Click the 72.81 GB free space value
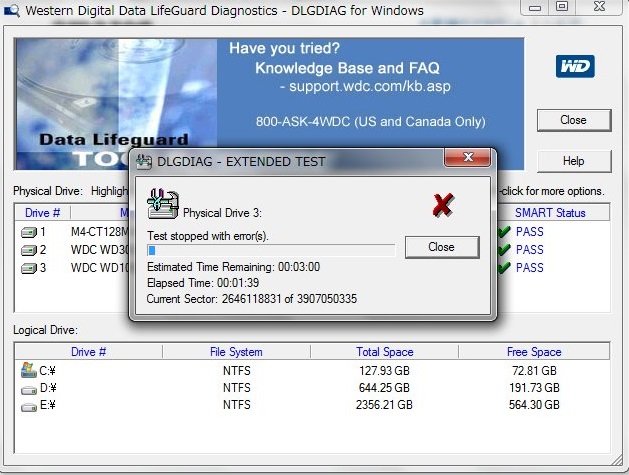 pos(534,371)
